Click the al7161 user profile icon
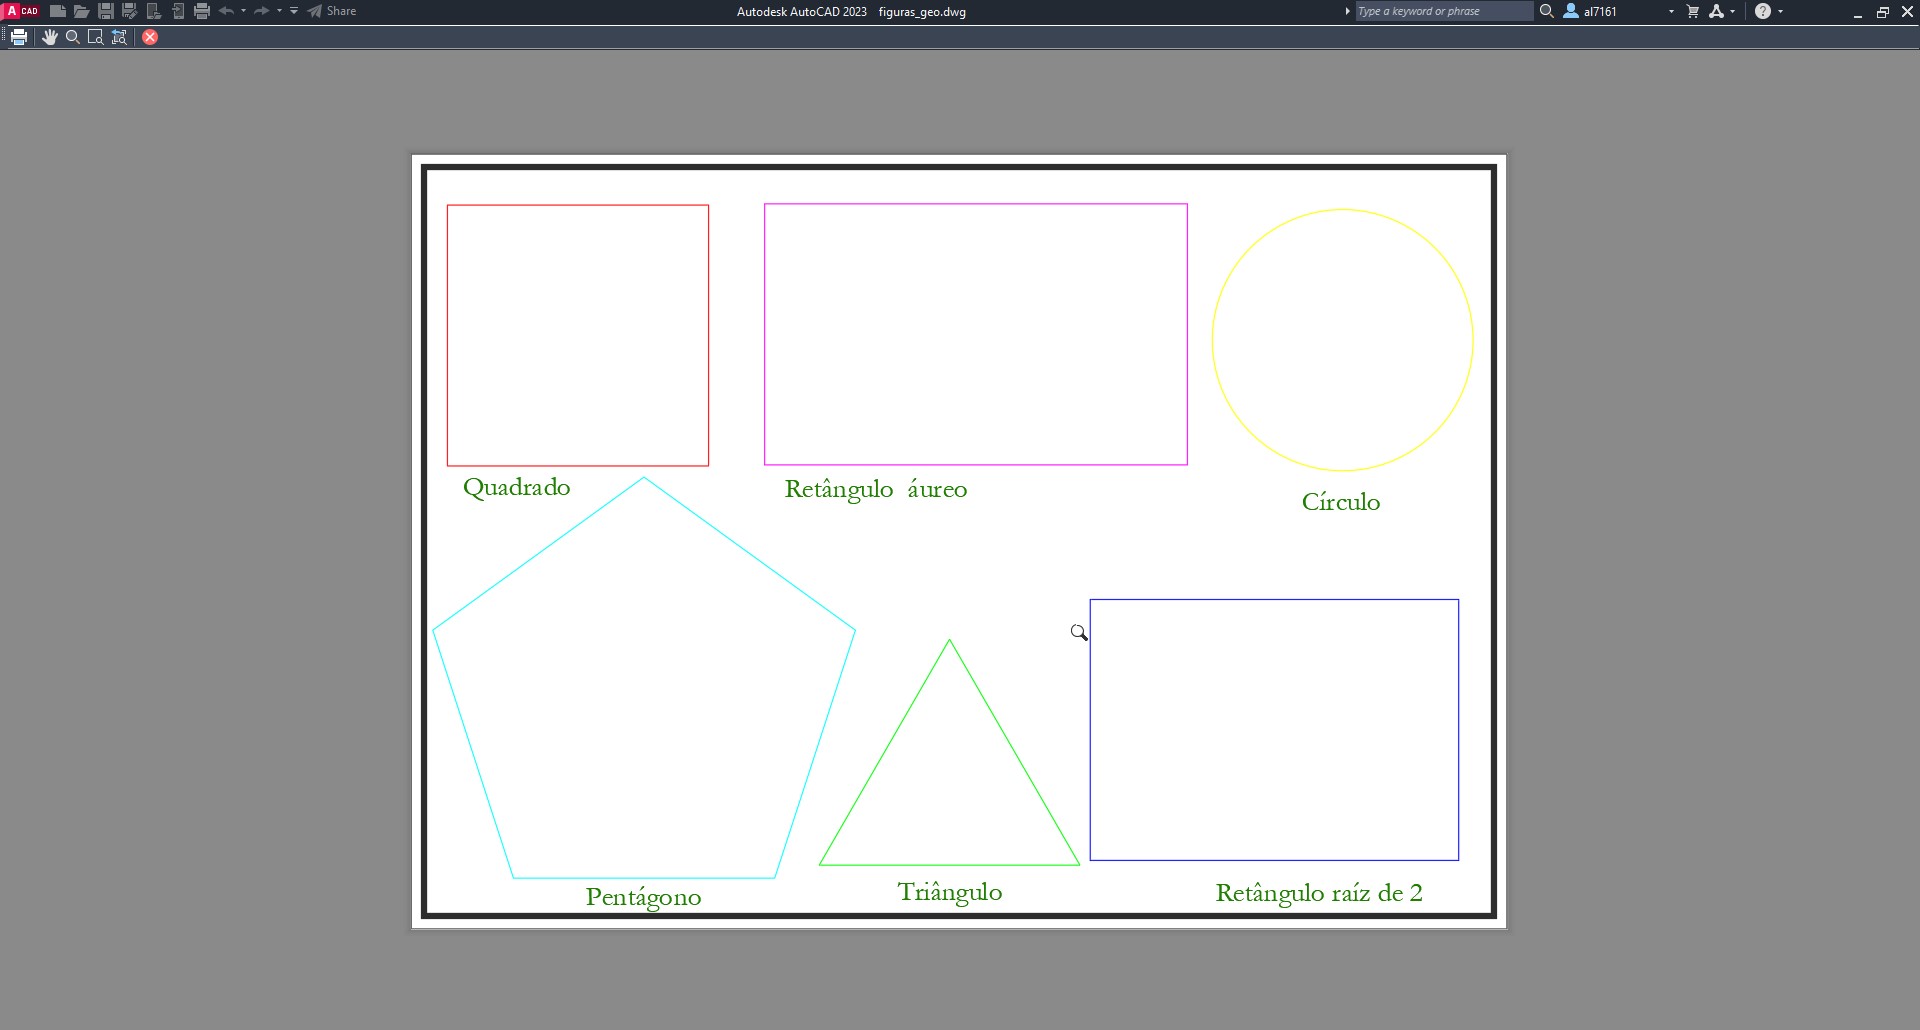The image size is (1920, 1030). coord(1571,11)
